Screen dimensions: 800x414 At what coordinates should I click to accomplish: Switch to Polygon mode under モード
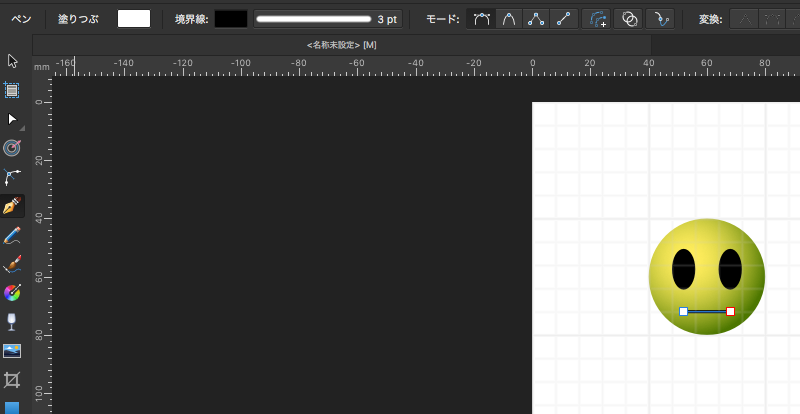pos(536,19)
